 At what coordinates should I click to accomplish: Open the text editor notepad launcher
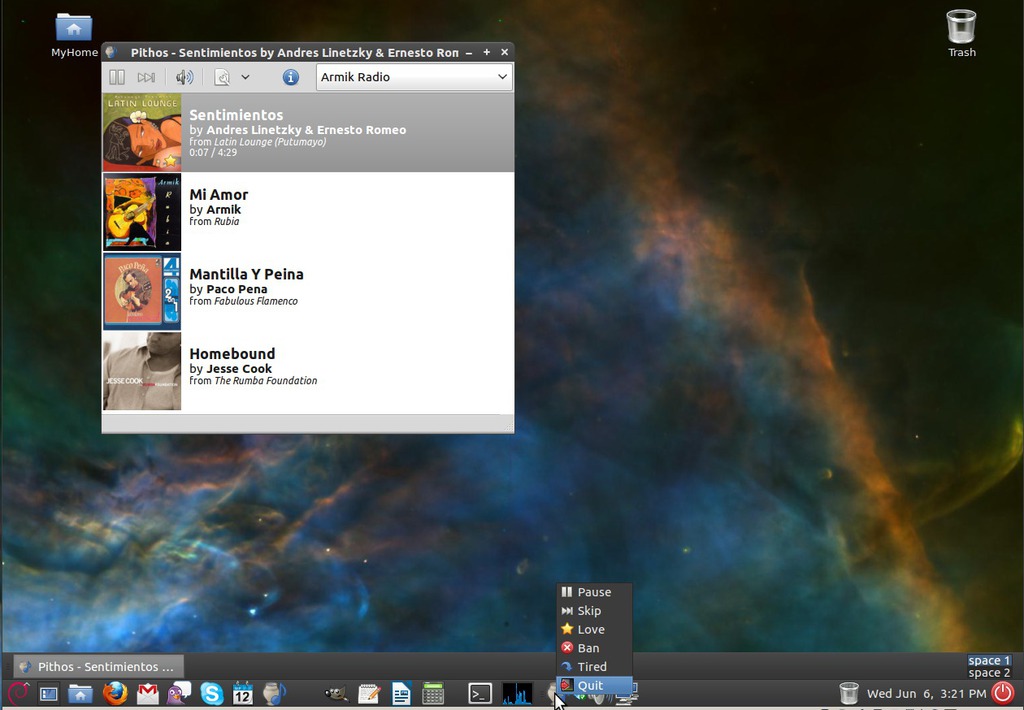369,693
